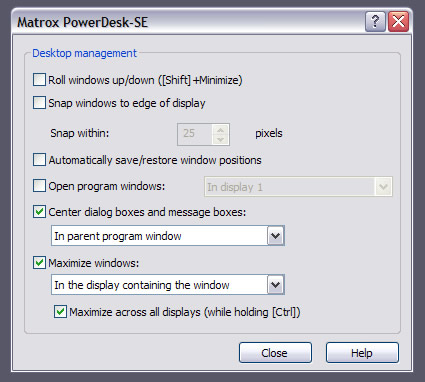Click the context help question mark icon

point(375,22)
